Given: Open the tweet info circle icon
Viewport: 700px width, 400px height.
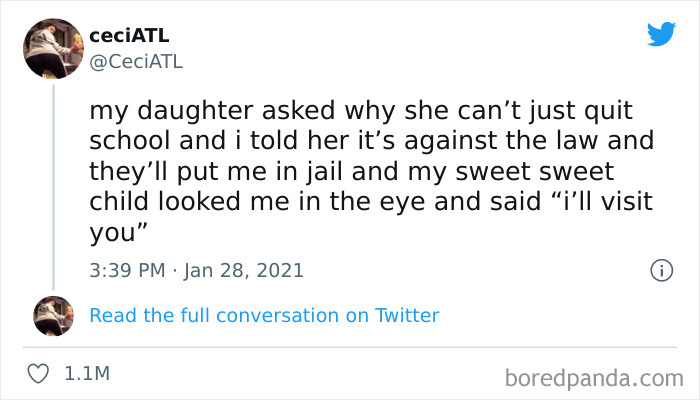Looking at the screenshot, I should tap(660, 270).
